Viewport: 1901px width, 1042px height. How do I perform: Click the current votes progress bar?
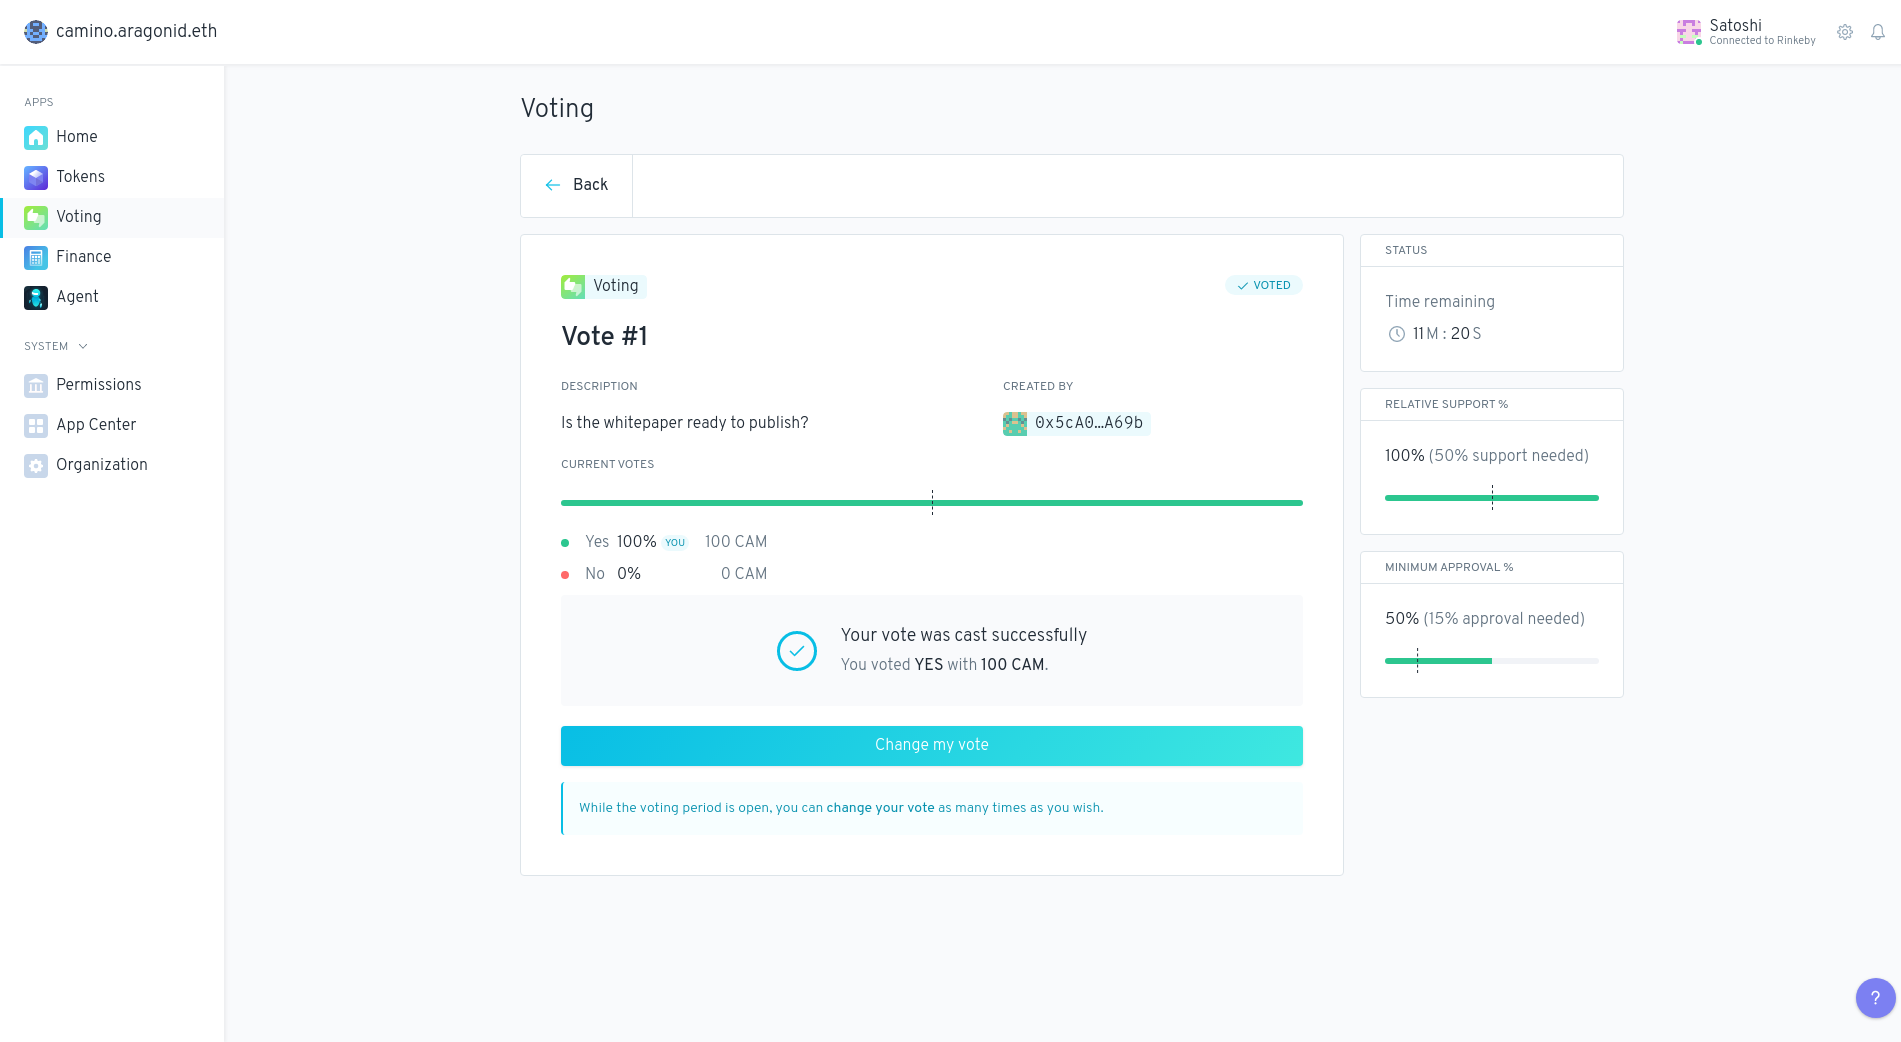[931, 502]
